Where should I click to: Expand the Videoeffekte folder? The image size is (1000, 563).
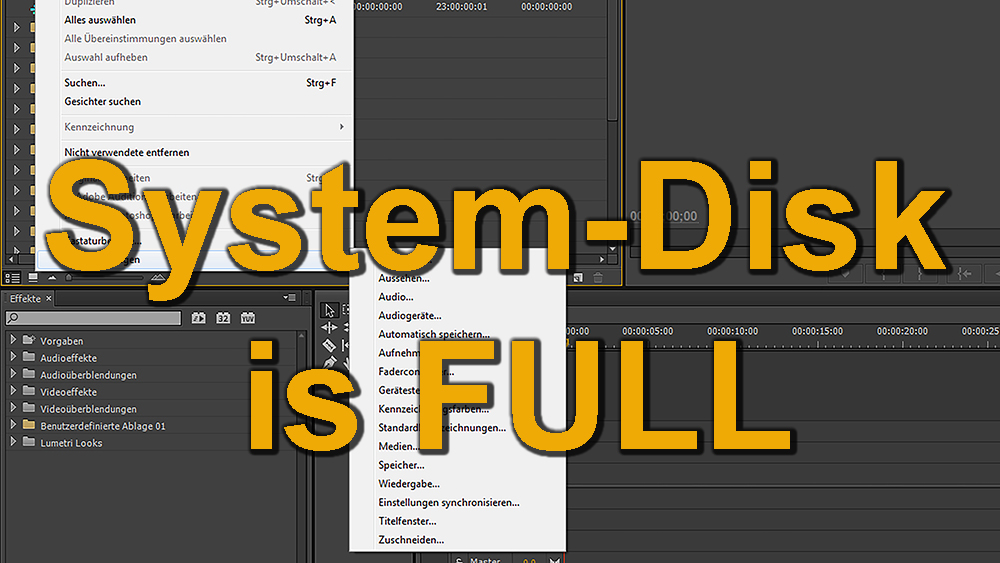click(13, 391)
